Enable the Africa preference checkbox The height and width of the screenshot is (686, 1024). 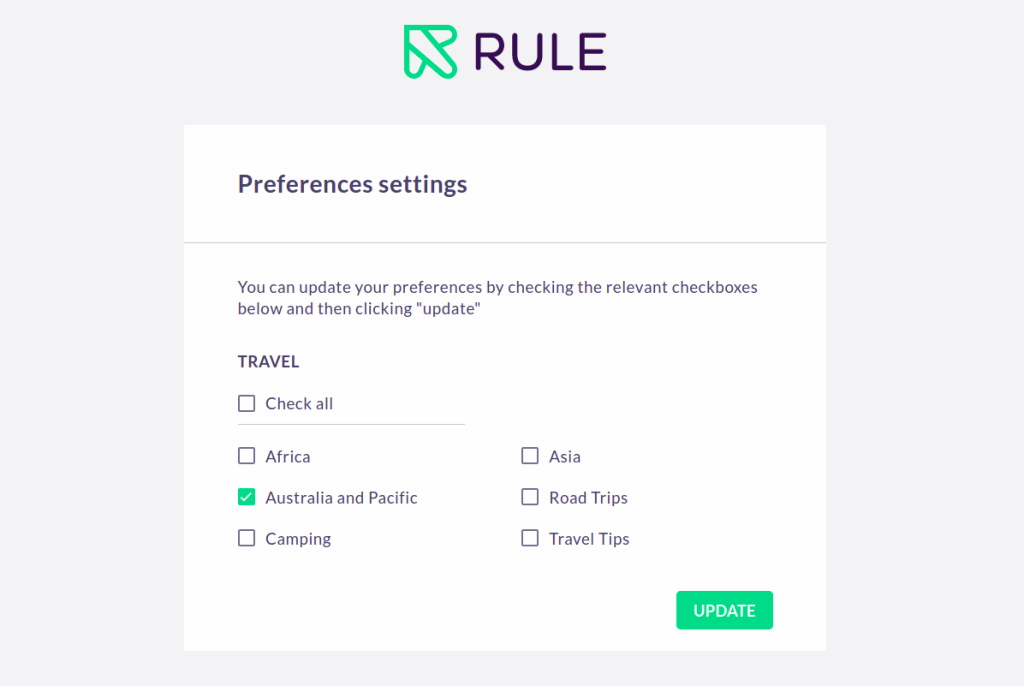246,455
